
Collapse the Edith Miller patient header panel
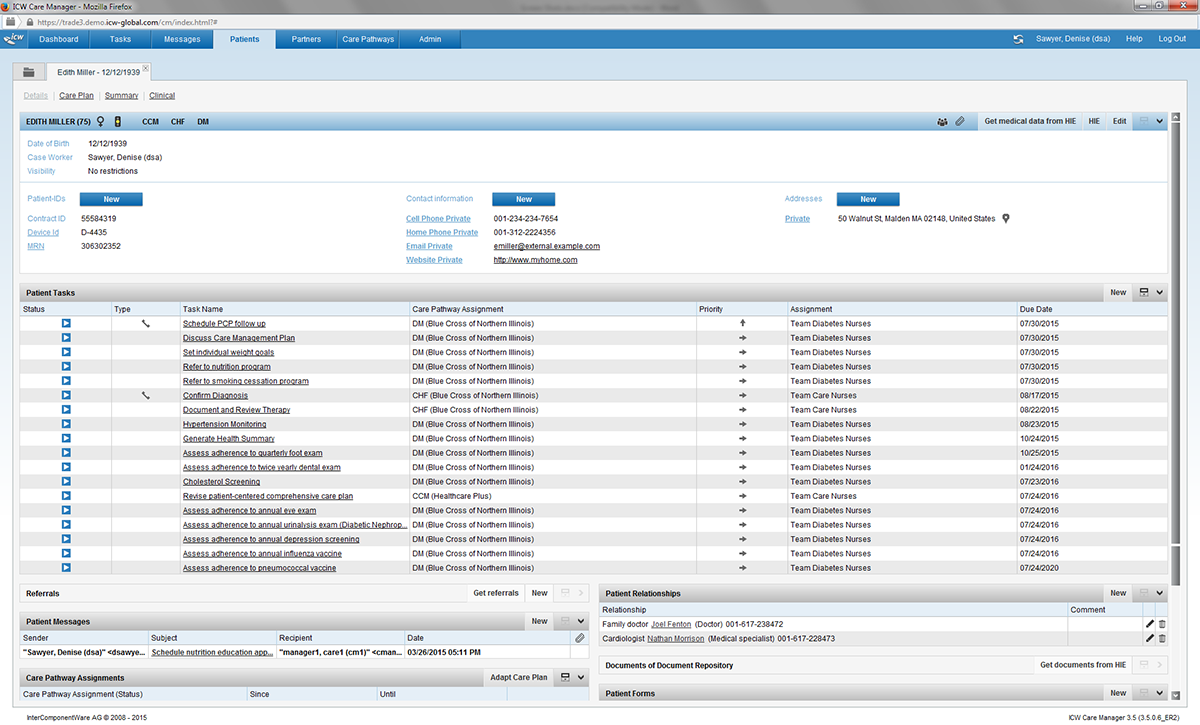pyautogui.click(x=1160, y=121)
